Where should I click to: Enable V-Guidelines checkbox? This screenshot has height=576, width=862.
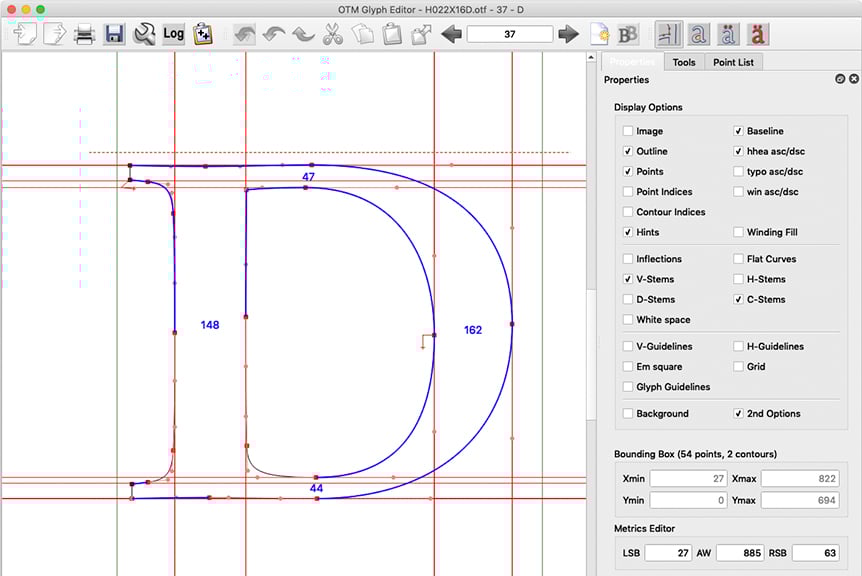point(628,346)
